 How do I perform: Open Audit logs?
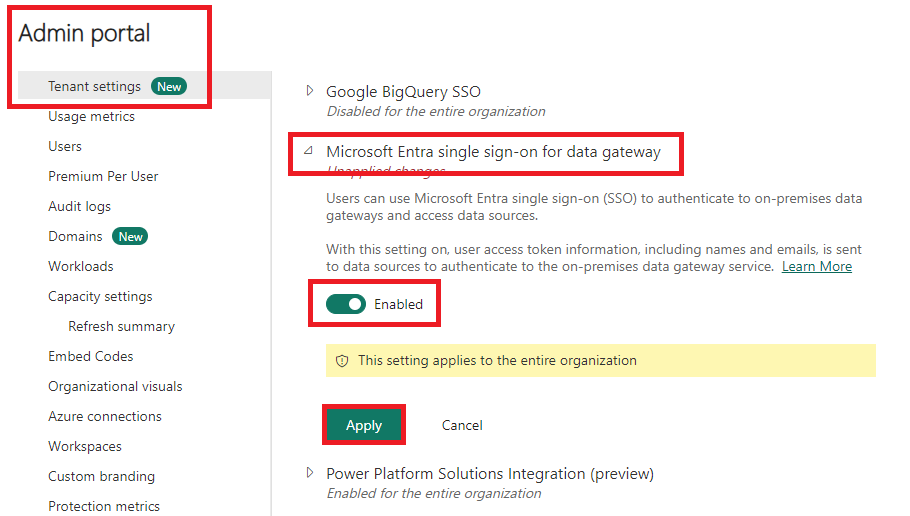pos(79,207)
